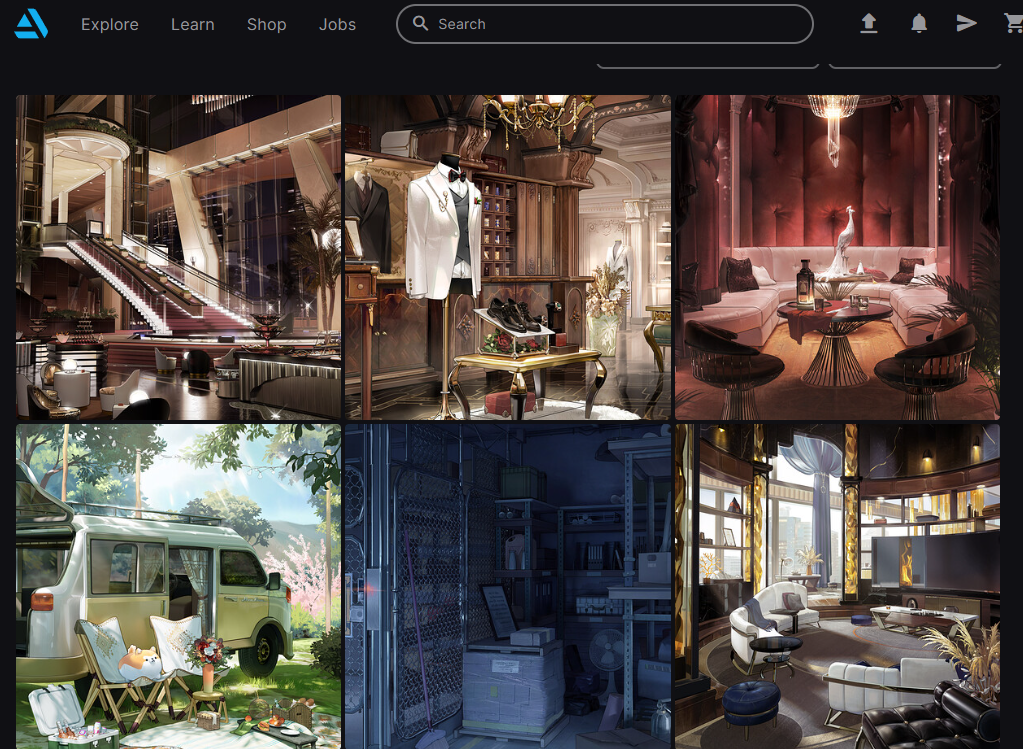Open messages paper plane icon
This screenshot has height=749, width=1023.
pyautogui.click(x=966, y=23)
